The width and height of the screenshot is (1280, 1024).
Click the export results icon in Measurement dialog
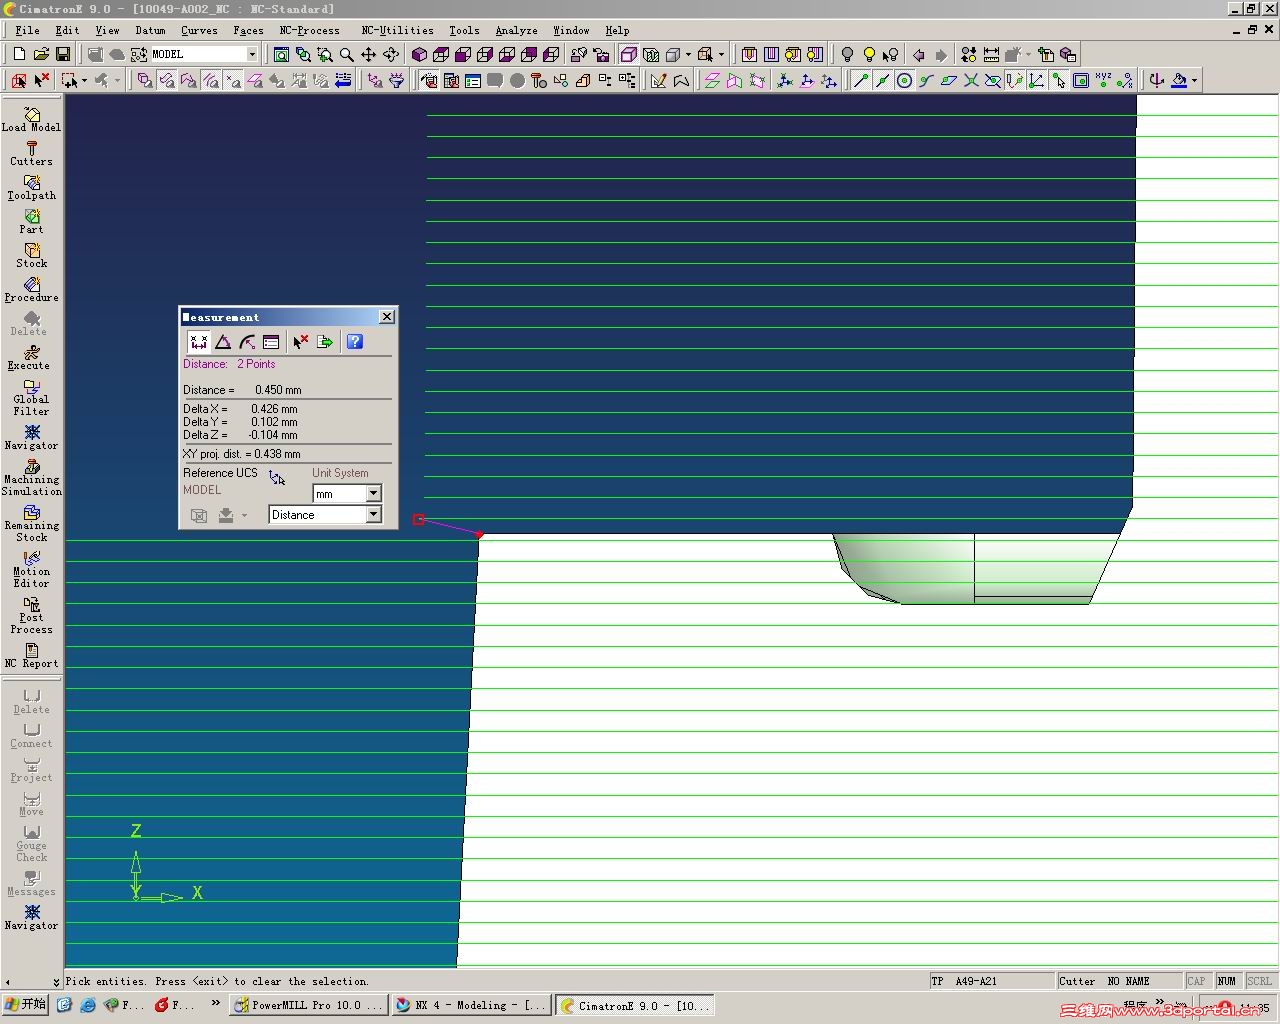(x=325, y=342)
